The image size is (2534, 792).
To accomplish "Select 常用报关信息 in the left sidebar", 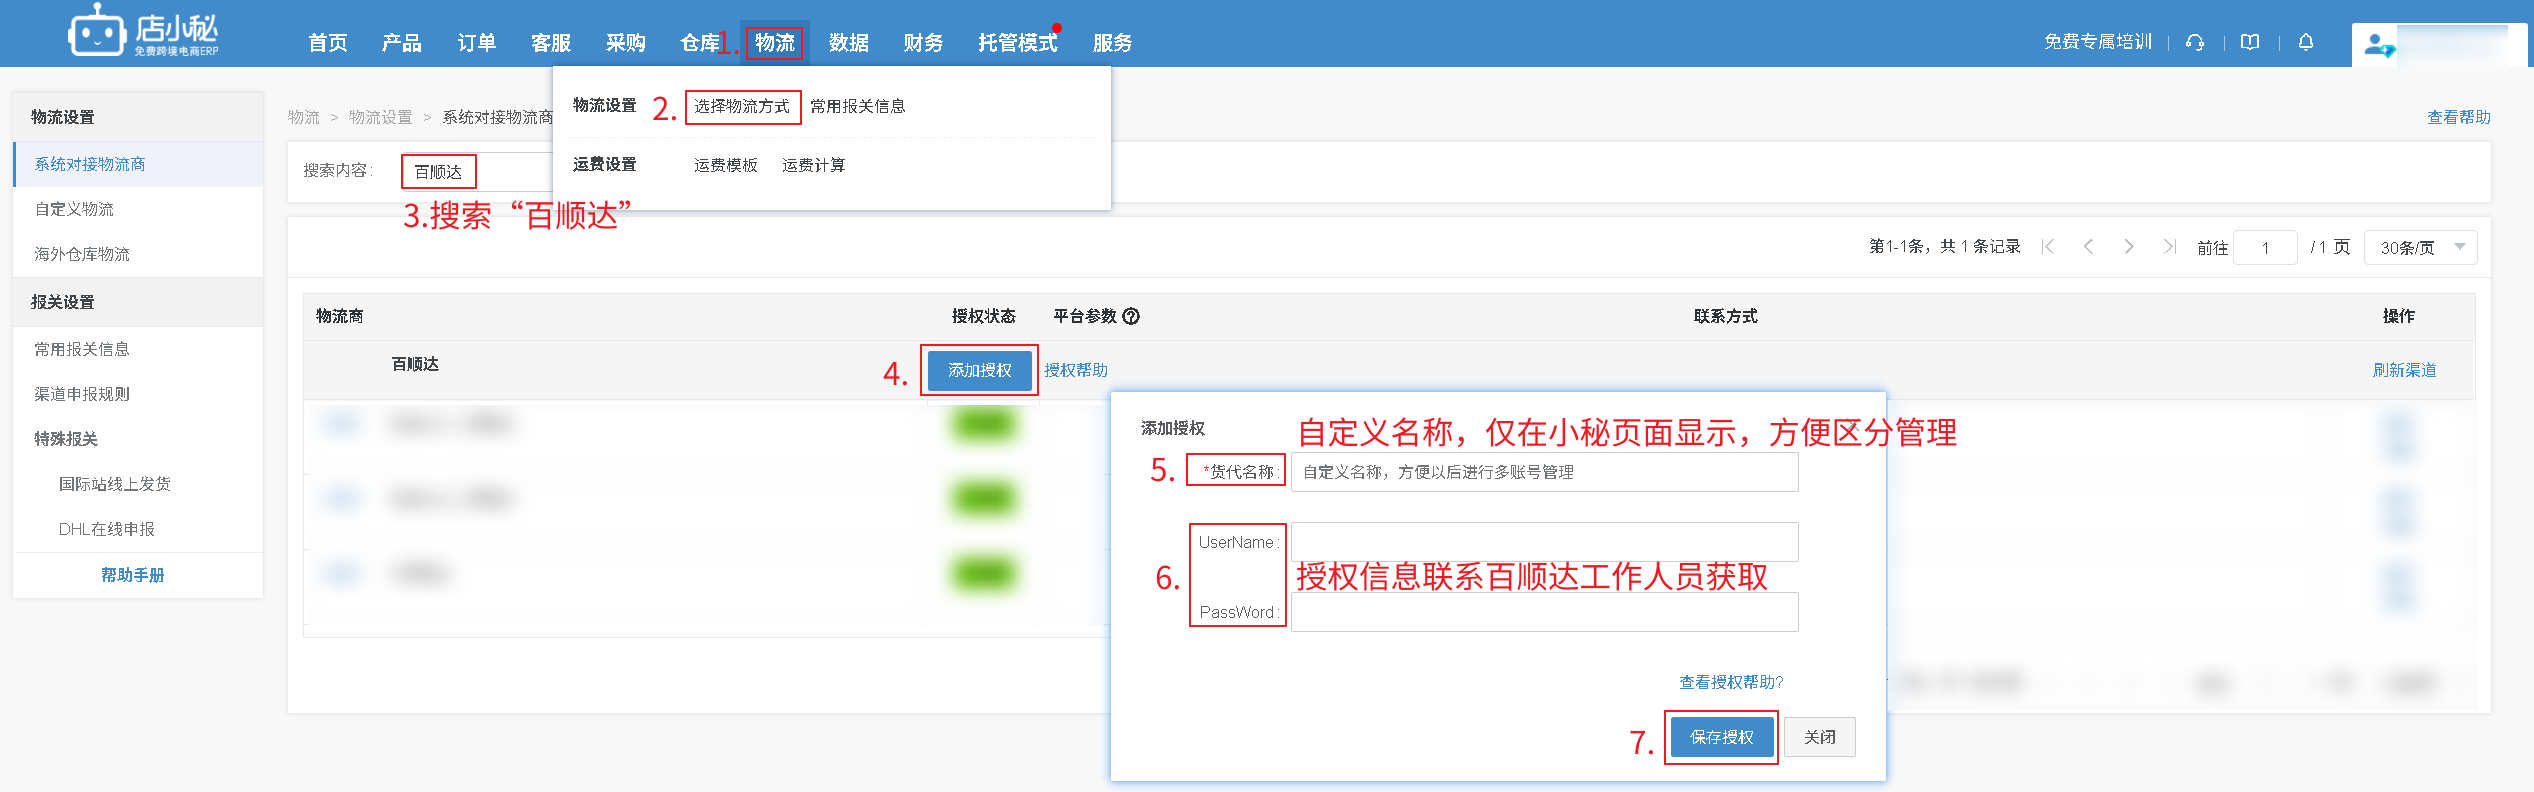I will tap(138, 349).
